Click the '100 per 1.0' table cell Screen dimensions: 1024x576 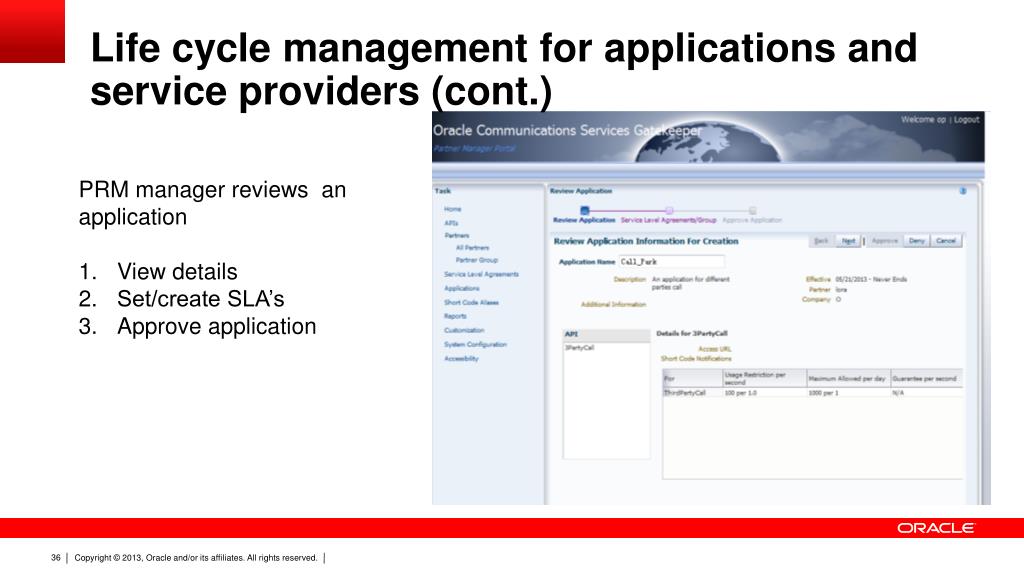coord(741,393)
